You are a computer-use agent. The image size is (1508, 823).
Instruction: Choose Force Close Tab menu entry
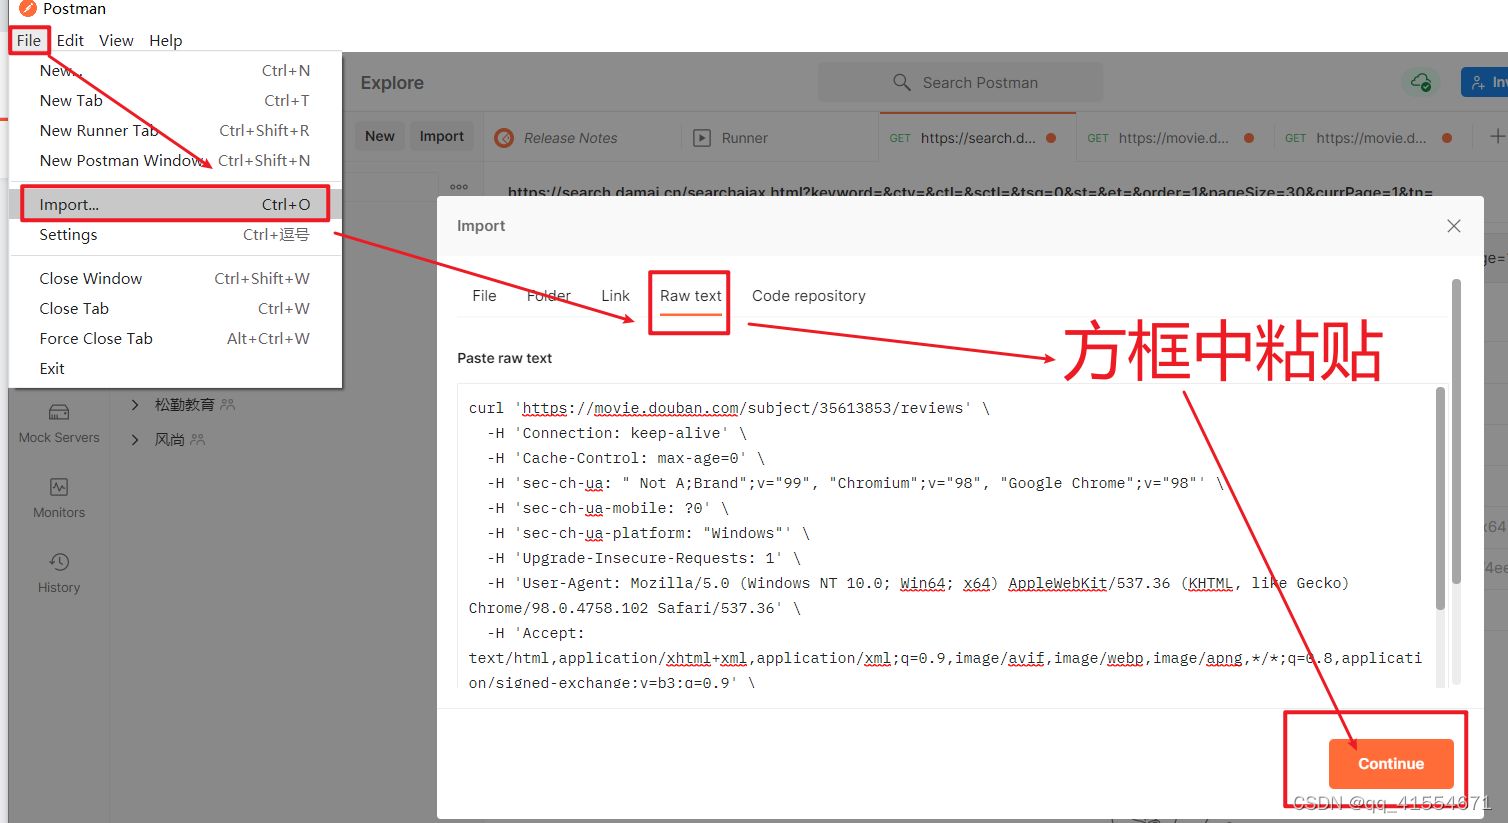click(x=175, y=338)
